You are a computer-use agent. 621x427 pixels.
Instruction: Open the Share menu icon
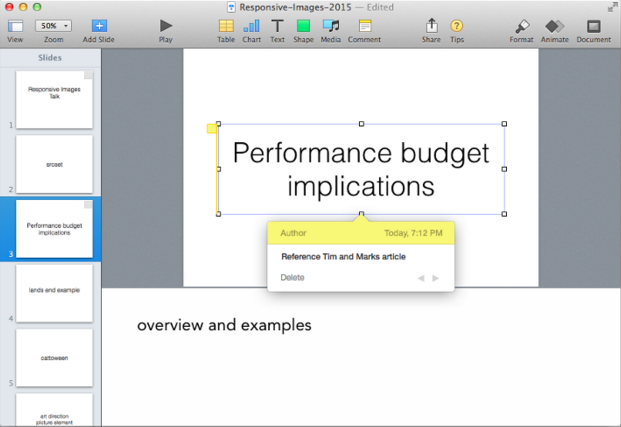(431, 25)
